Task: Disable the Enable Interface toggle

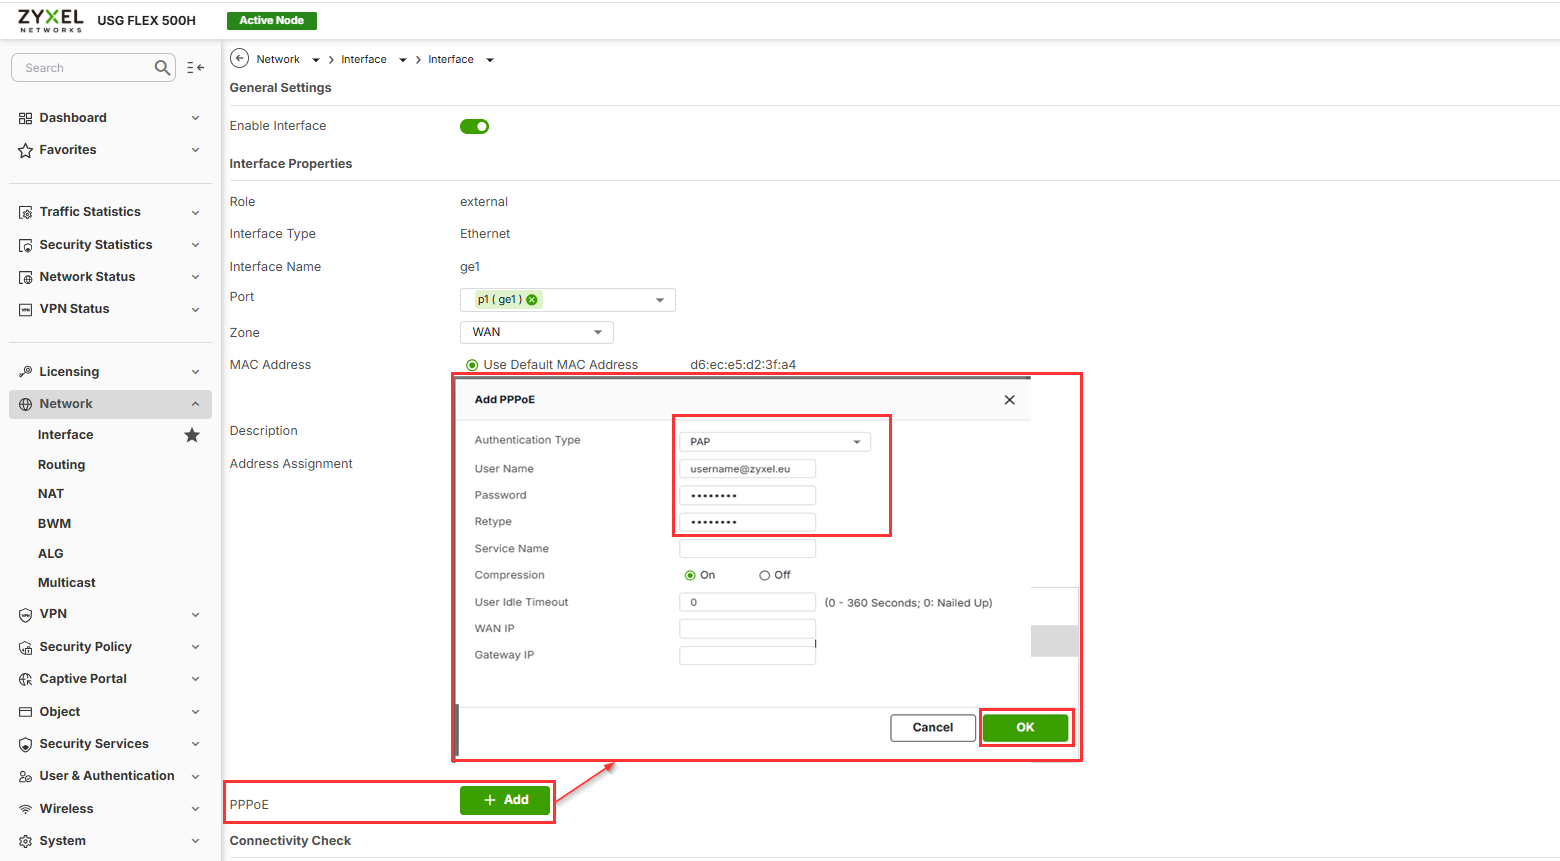Action: 474,126
